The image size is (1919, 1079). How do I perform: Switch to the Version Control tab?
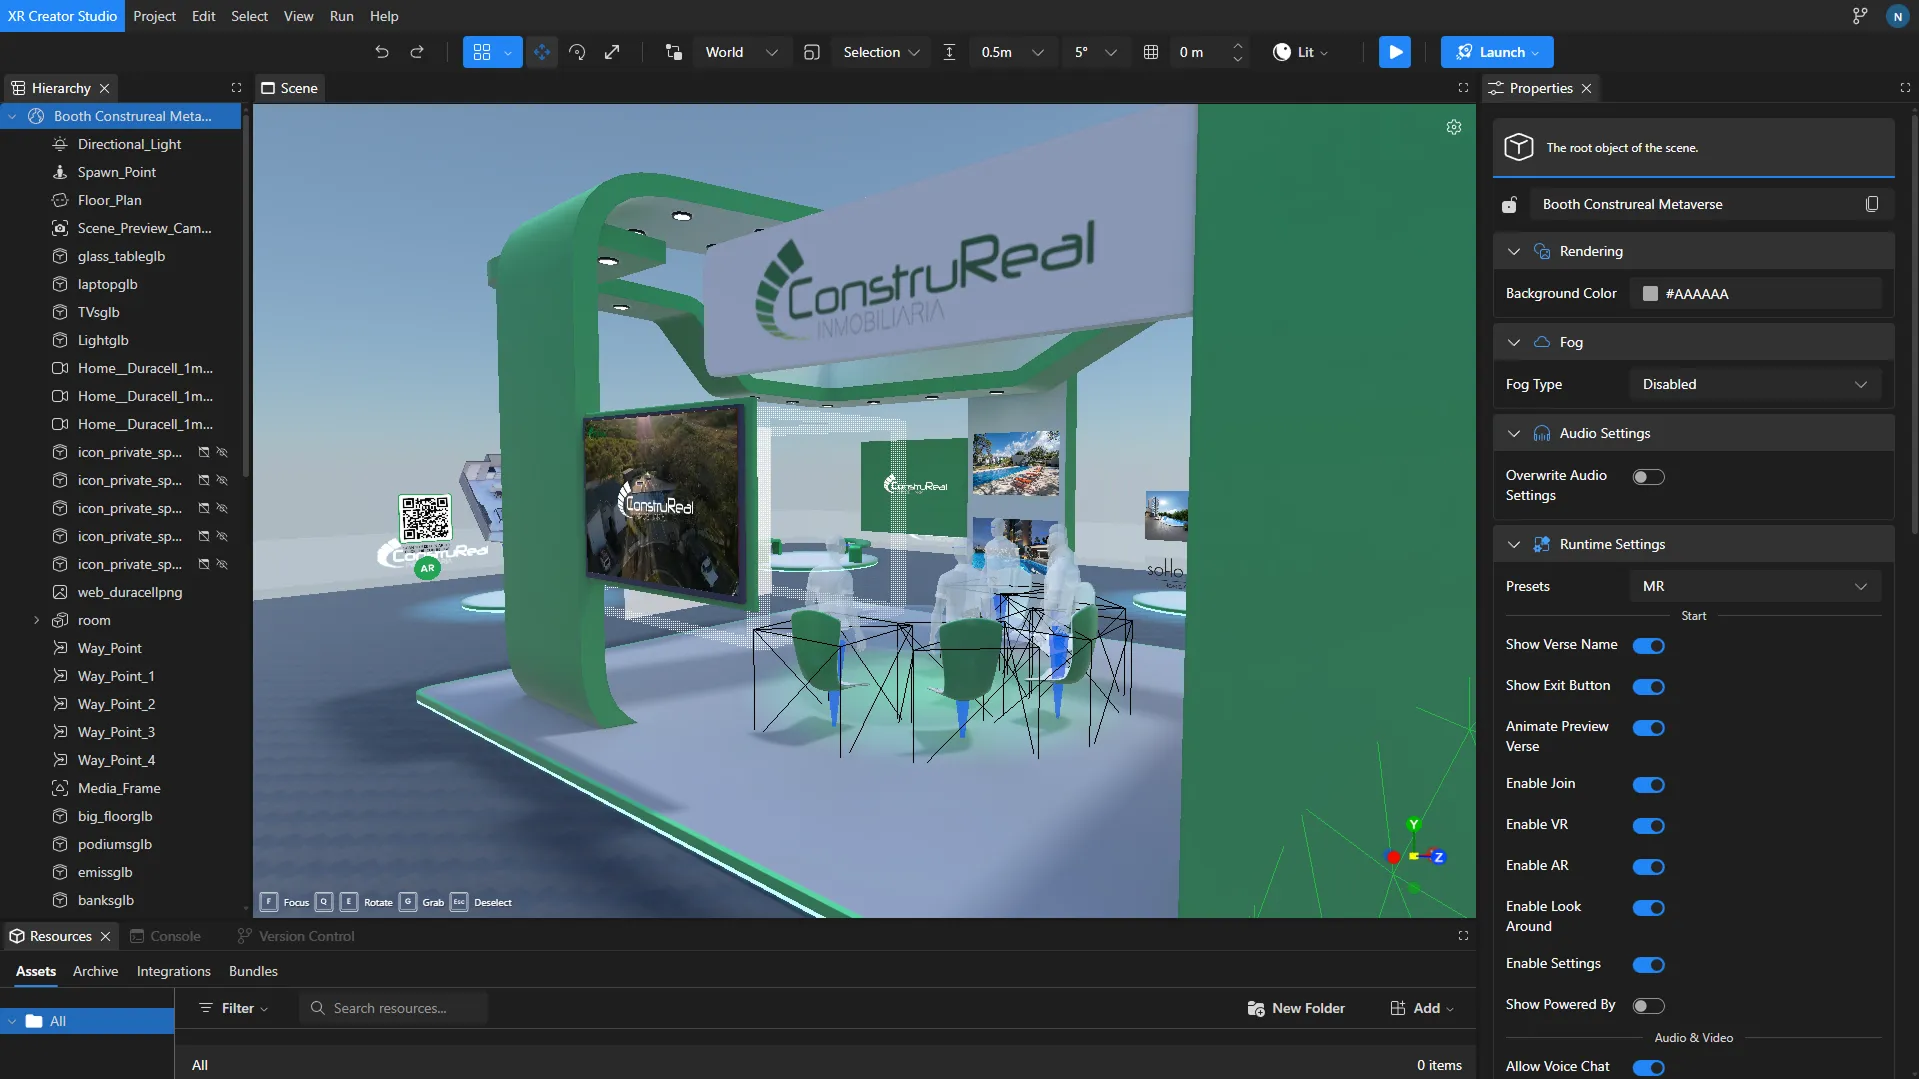pyautogui.click(x=296, y=936)
